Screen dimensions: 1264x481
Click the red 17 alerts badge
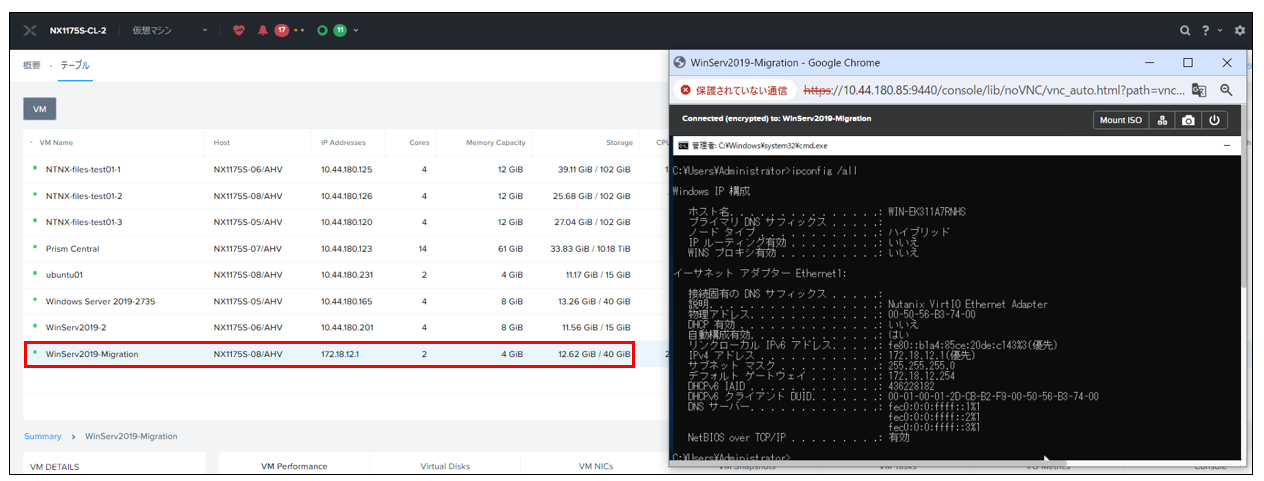point(282,31)
